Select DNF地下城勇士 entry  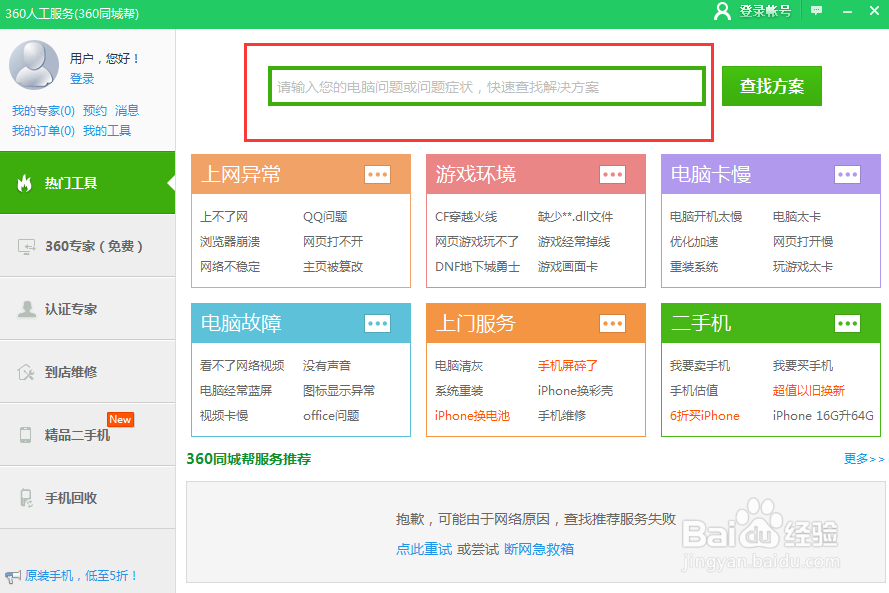pyautogui.click(x=477, y=266)
